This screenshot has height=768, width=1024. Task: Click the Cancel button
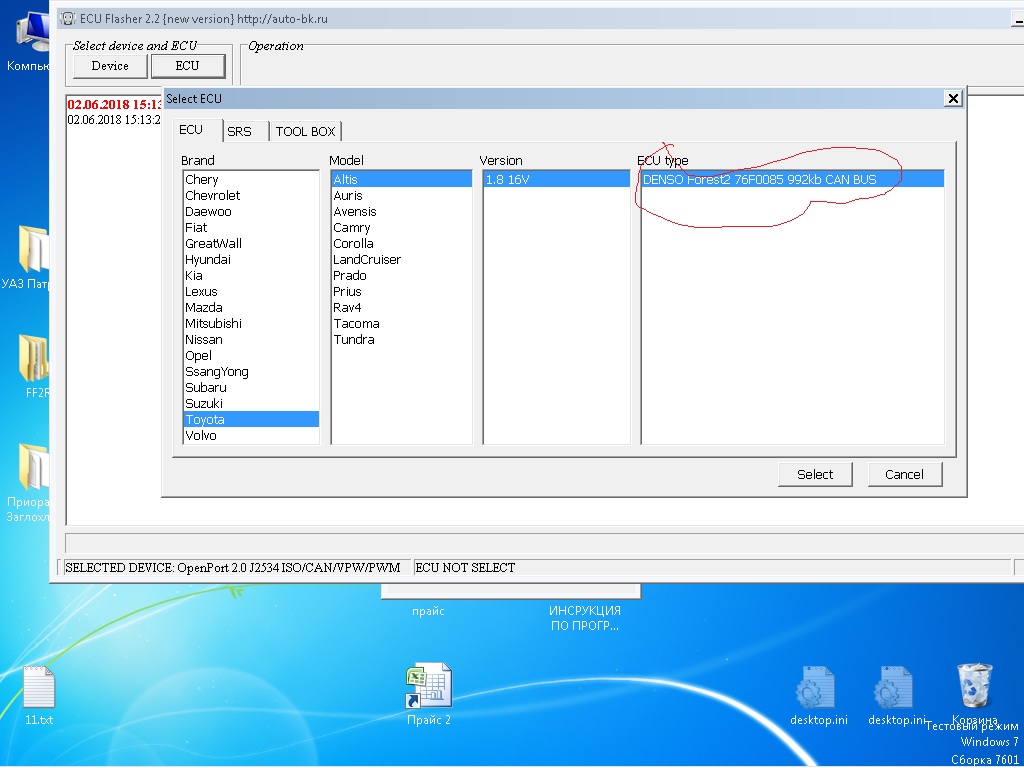904,474
